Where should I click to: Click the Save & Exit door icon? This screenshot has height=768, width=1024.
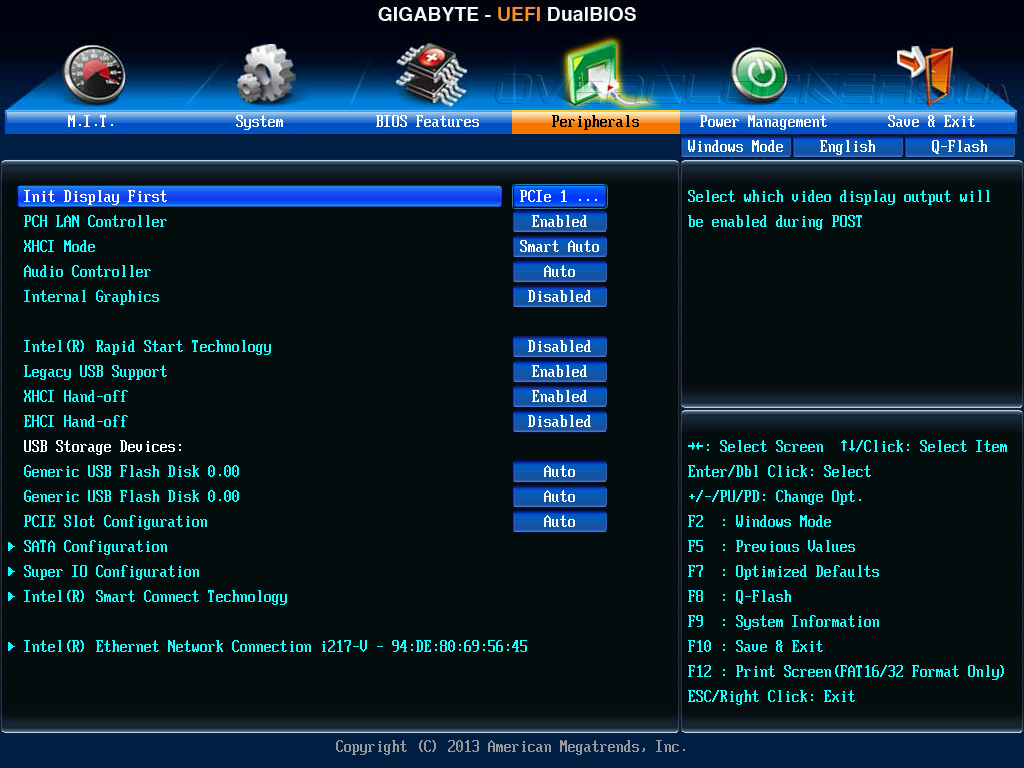[x=926, y=74]
